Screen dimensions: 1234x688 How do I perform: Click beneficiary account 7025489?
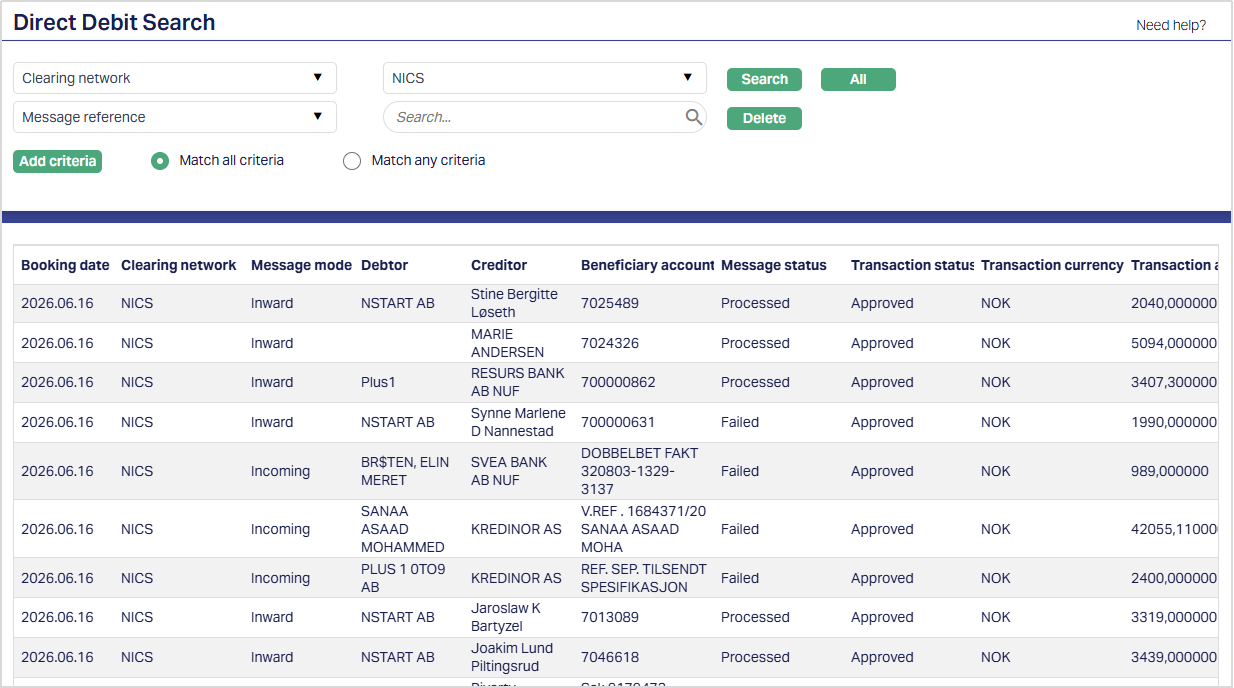click(x=610, y=303)
